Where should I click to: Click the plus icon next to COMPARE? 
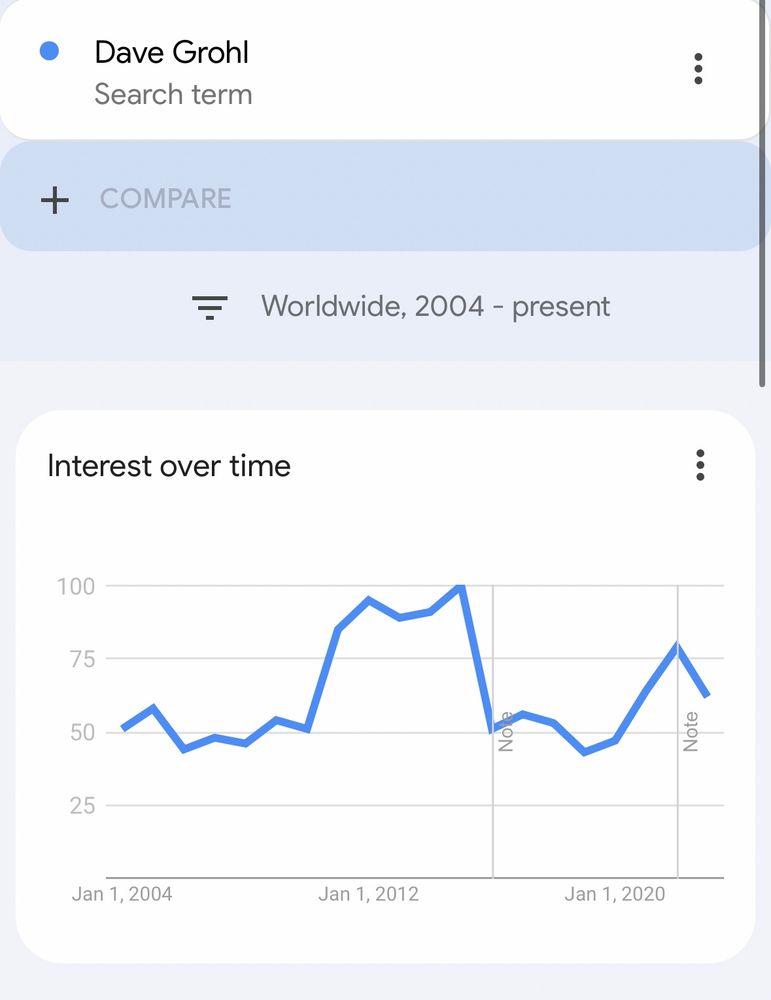[55, 200]
